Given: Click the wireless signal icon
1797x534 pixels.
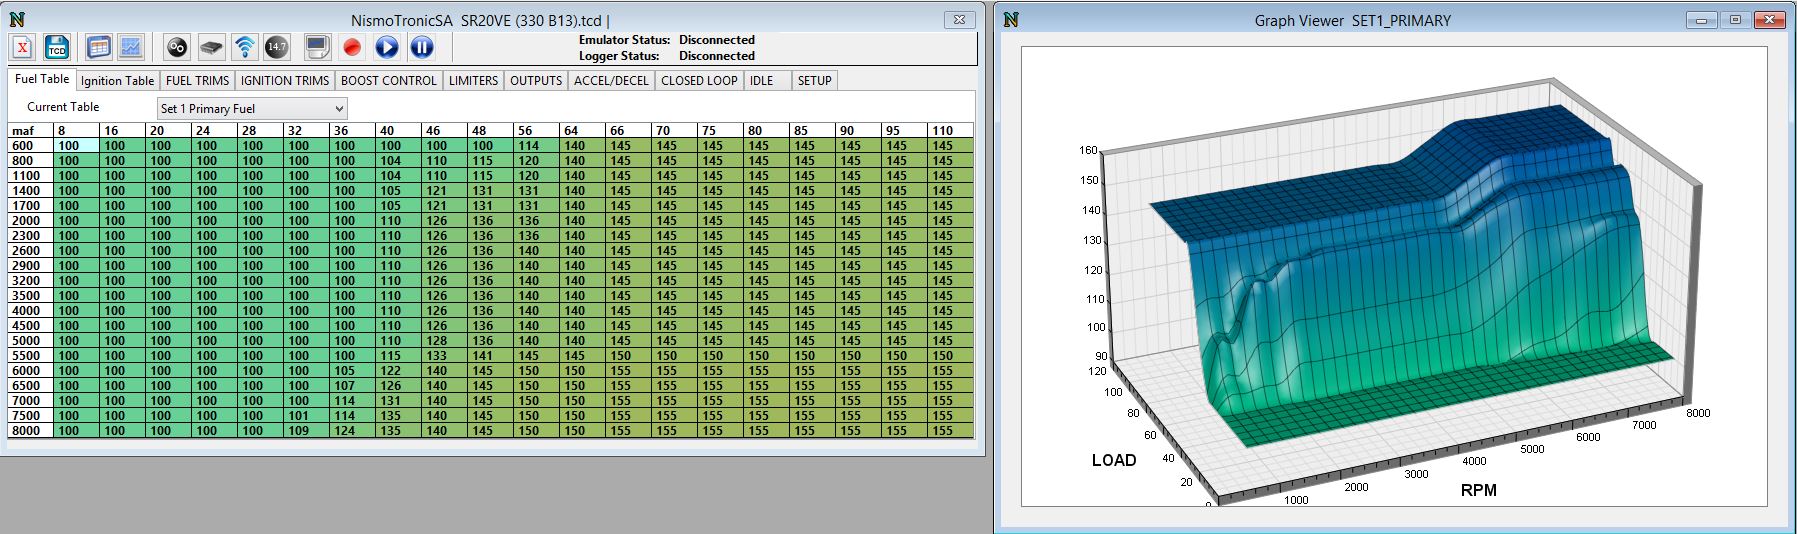Looking at the screenshot, I should 244,47.
